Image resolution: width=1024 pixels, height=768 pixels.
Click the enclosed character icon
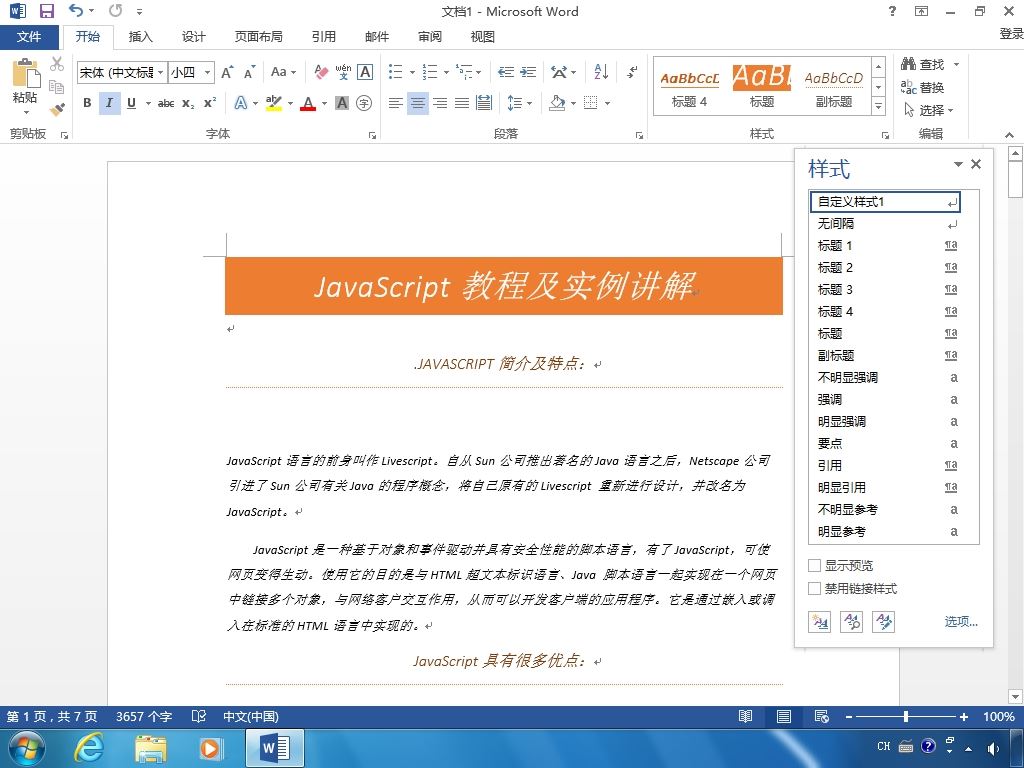[364, 103]
